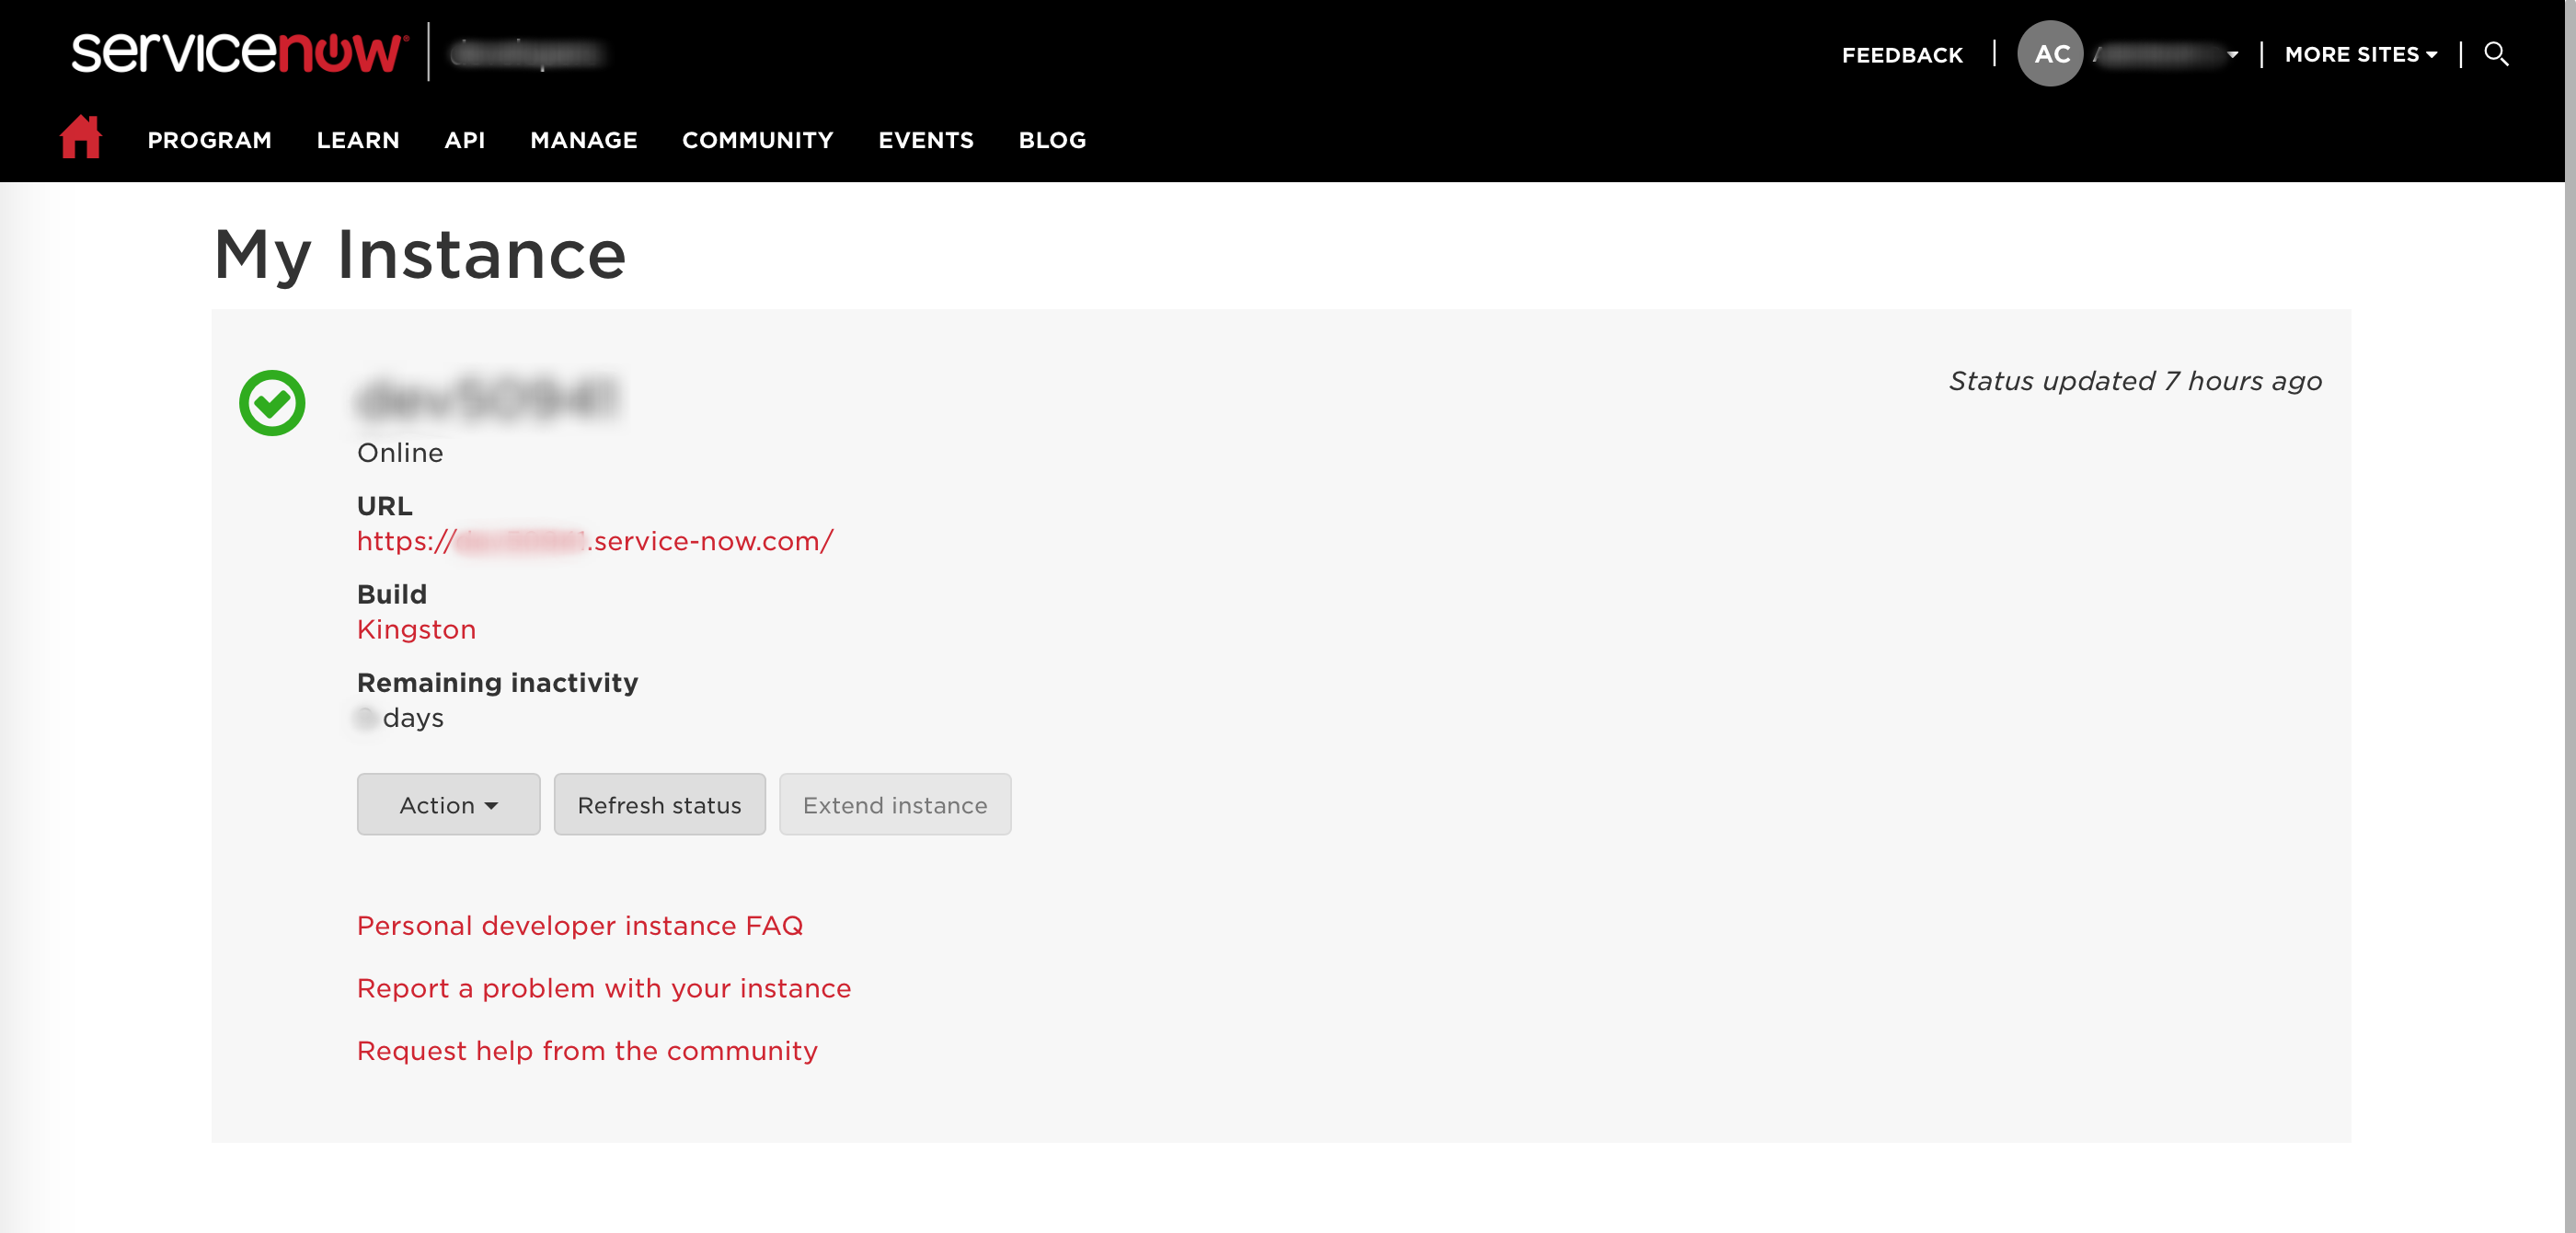Open the MORE SITES dropdown
Image resolution: width=2576 pixels, height=1233 pixels.
(x=2361, y=55)
